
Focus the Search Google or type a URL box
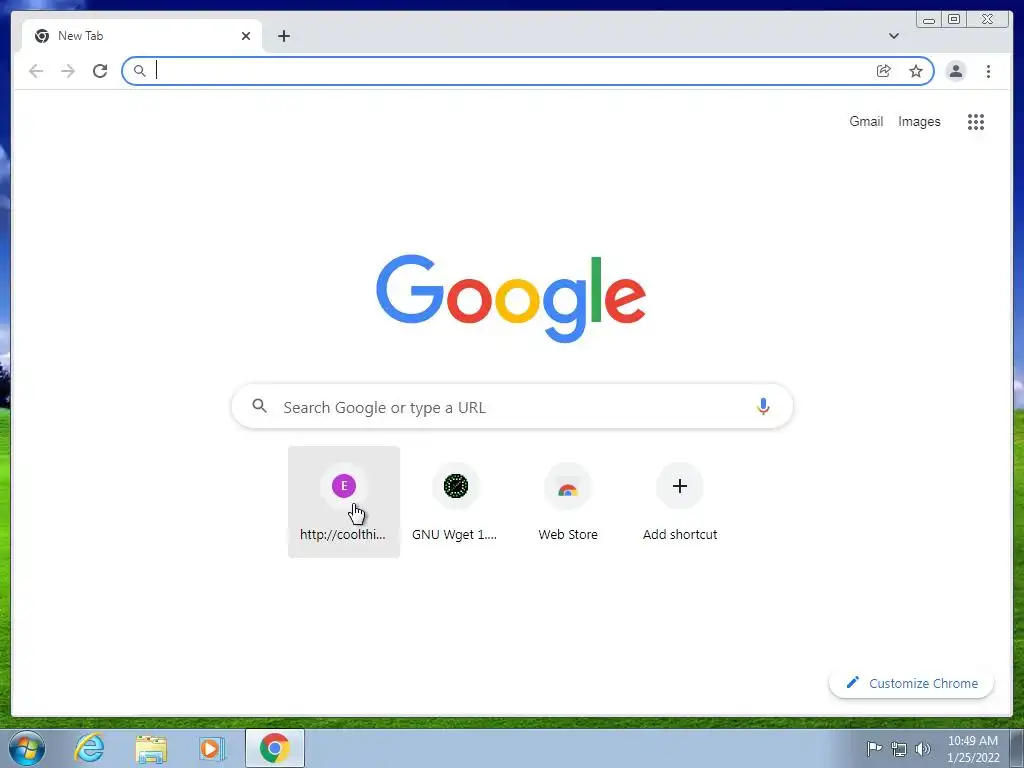512,406
